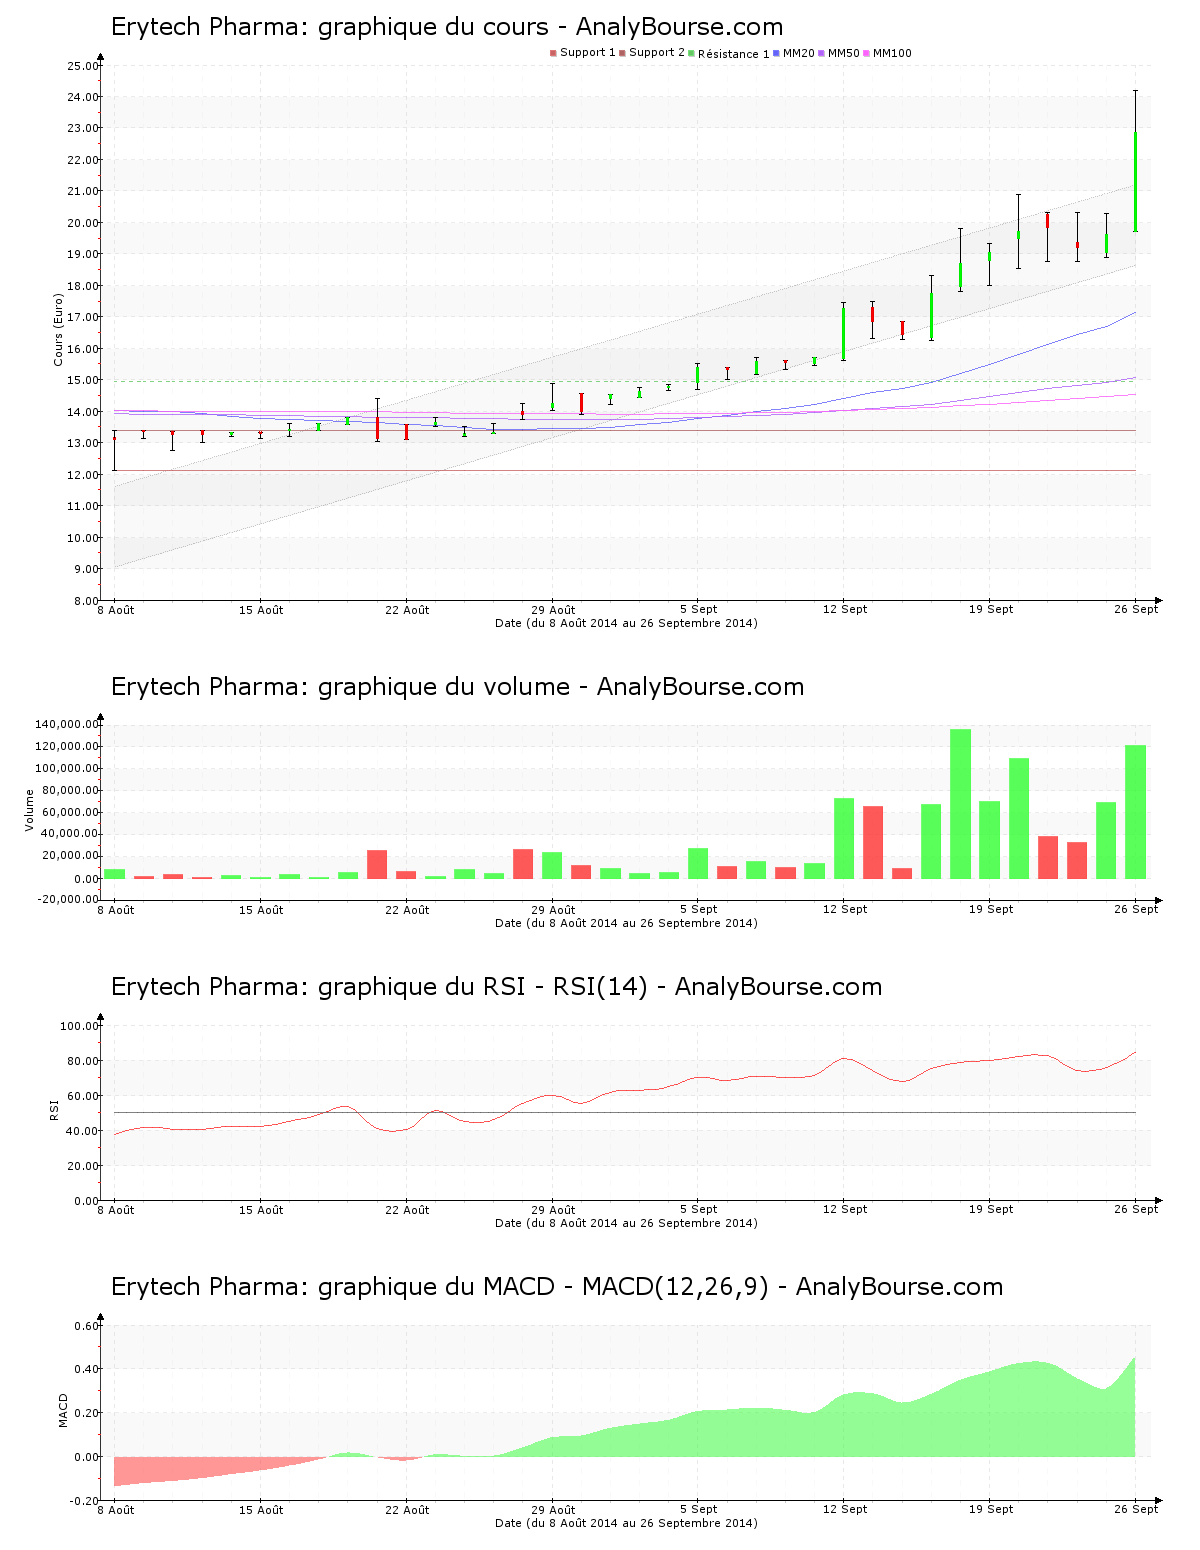
Task: Click the tallest green volume bar
Action: (960, 804)
